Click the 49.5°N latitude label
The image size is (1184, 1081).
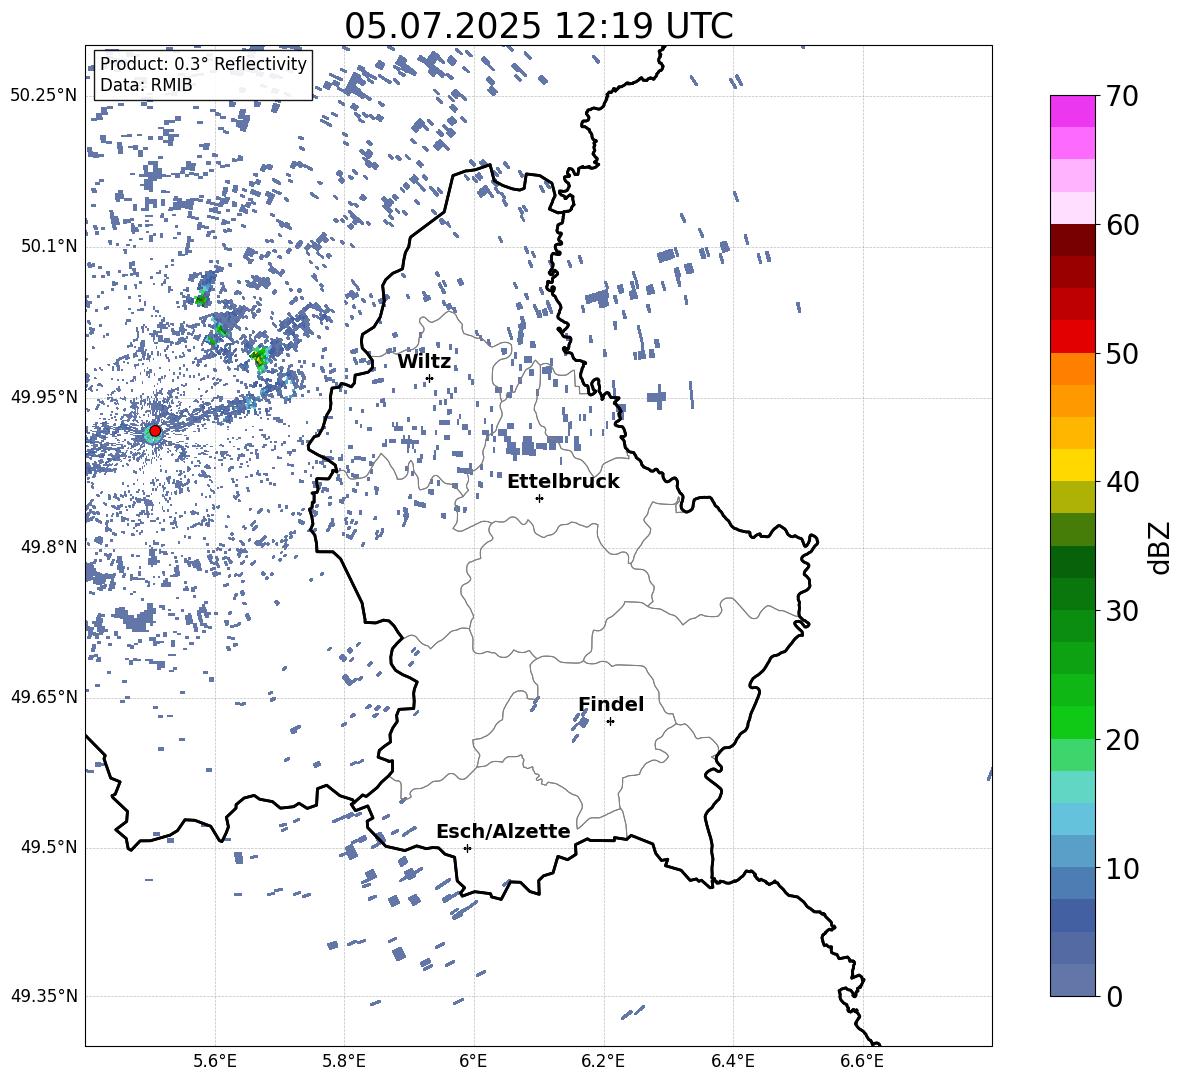click(50, 847)
